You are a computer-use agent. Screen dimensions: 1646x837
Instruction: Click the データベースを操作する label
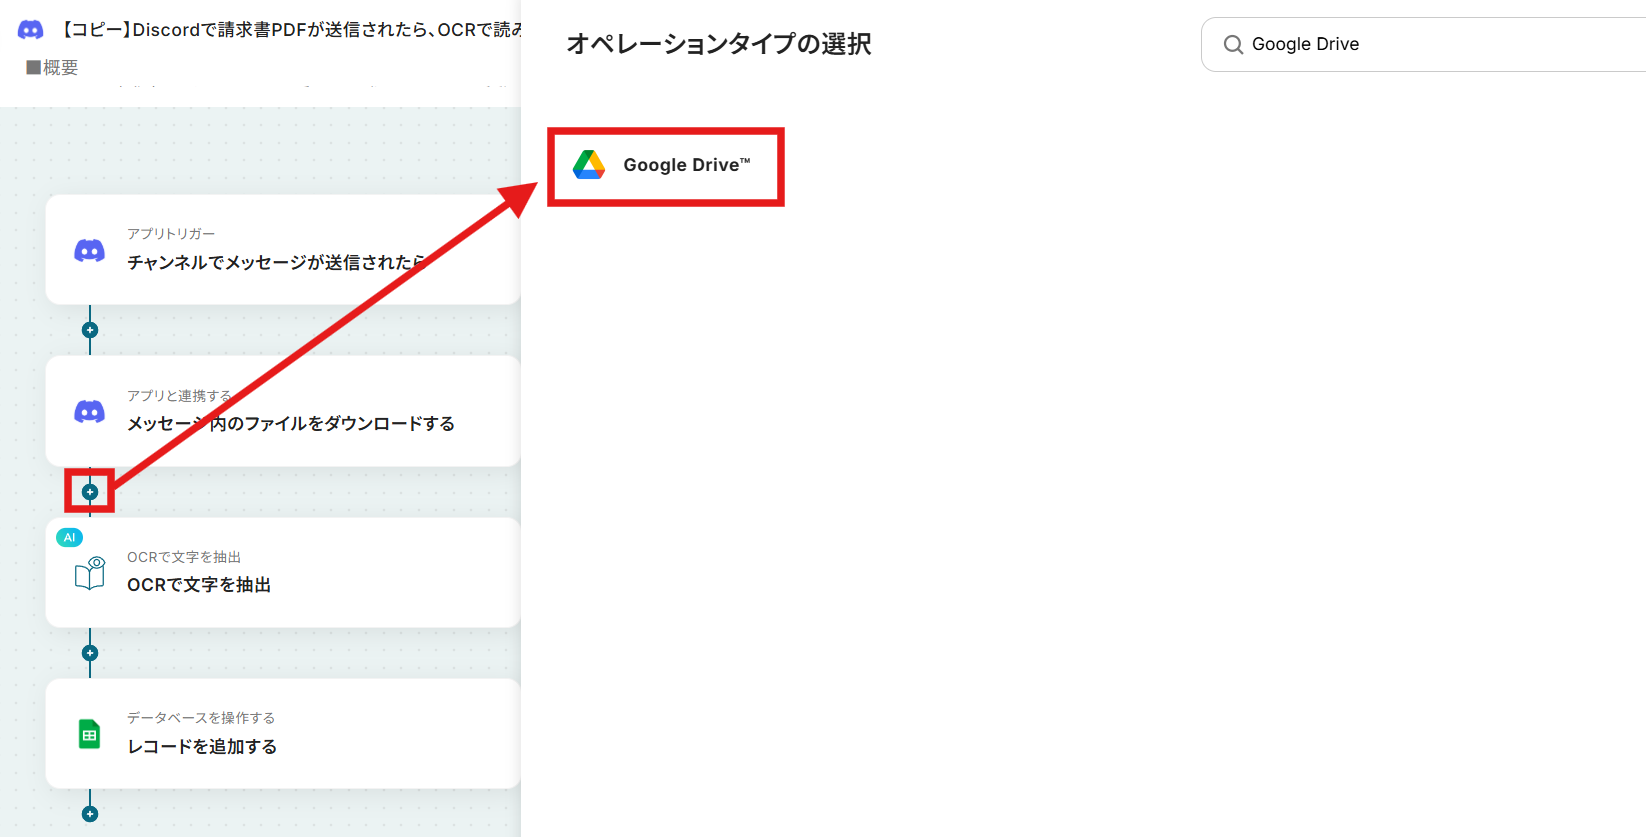coord(201,718)
